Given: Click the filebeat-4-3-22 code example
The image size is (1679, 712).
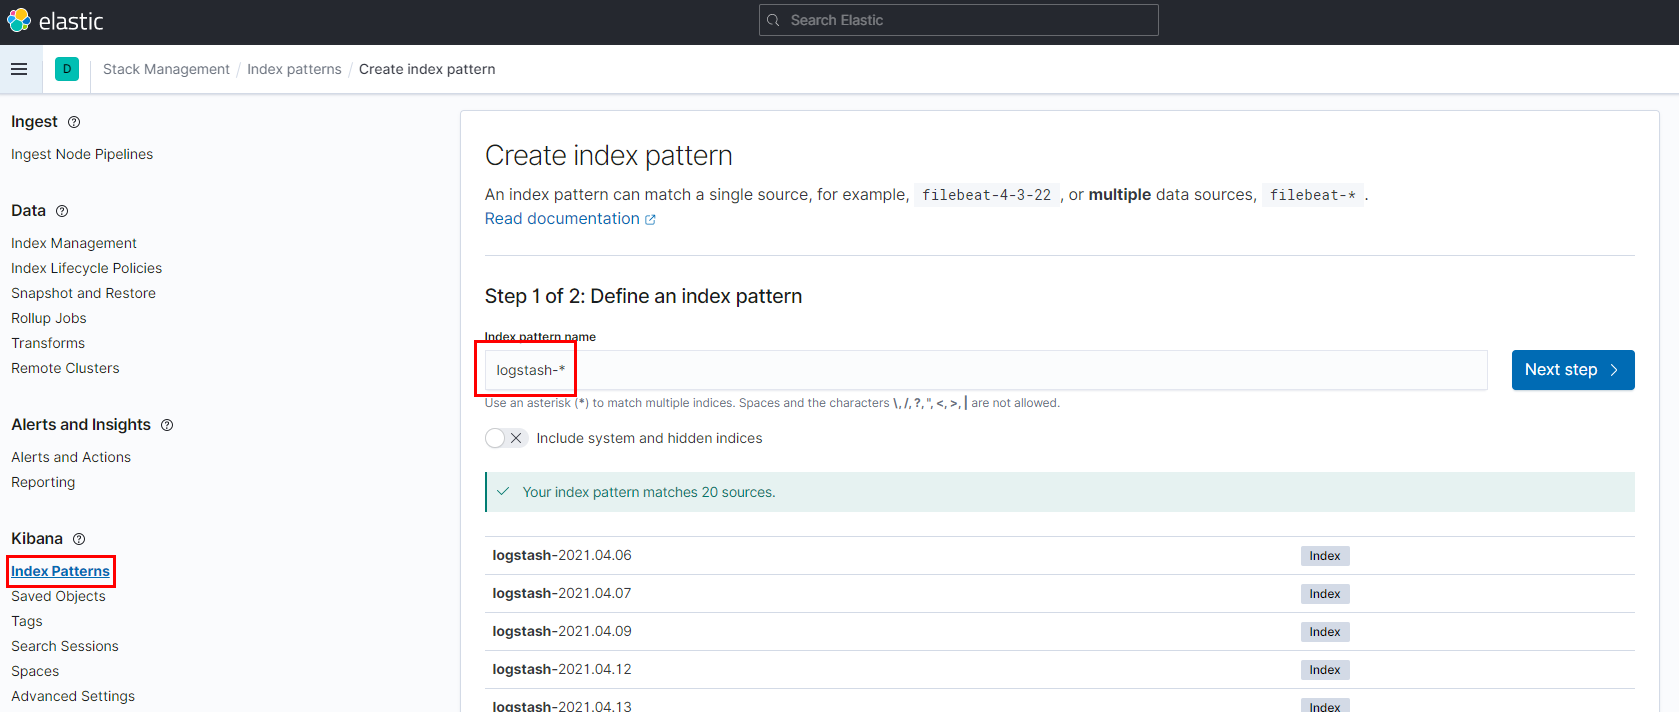Looking at the screenshot, I should point(986,195).
